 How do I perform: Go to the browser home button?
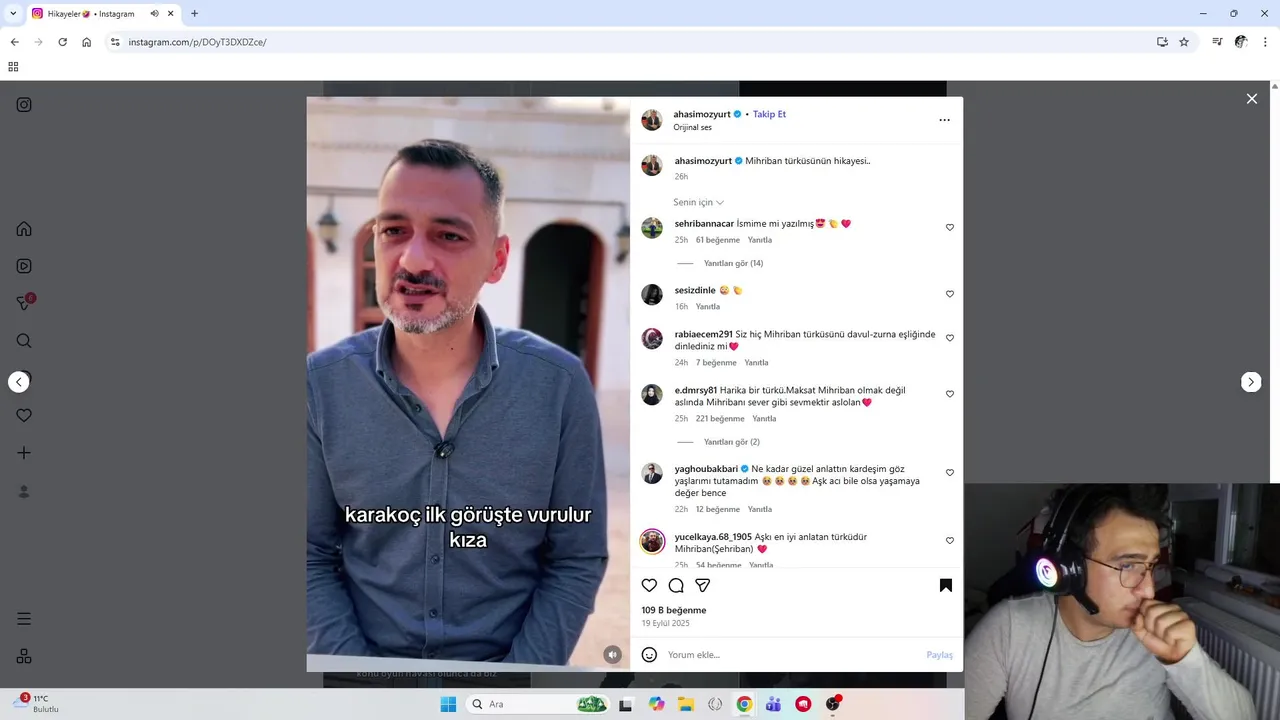[x=86, y=42]
